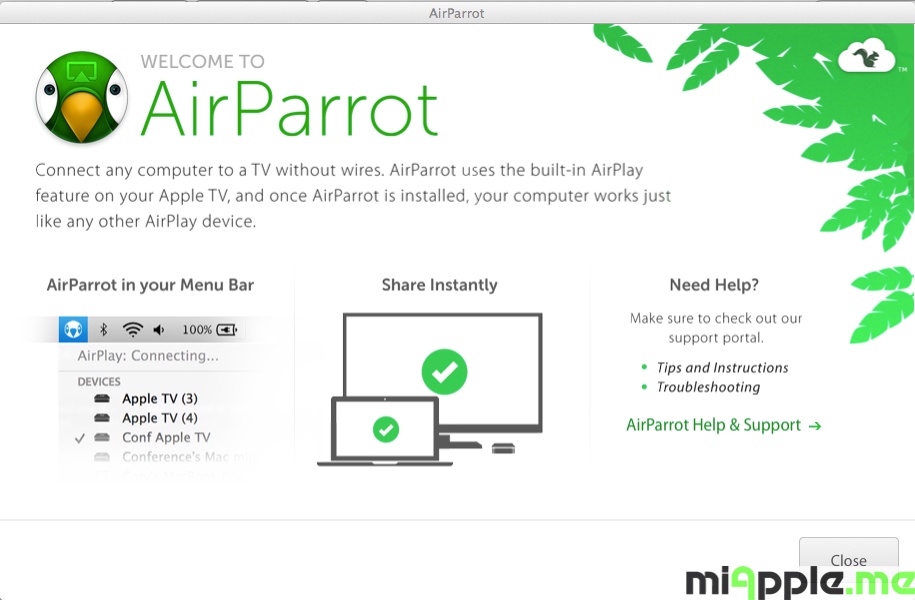The width and height of the screenshot is (915, 600).
Task: Open AirParrot Help & Support link
Action: [x=723, y=425]
